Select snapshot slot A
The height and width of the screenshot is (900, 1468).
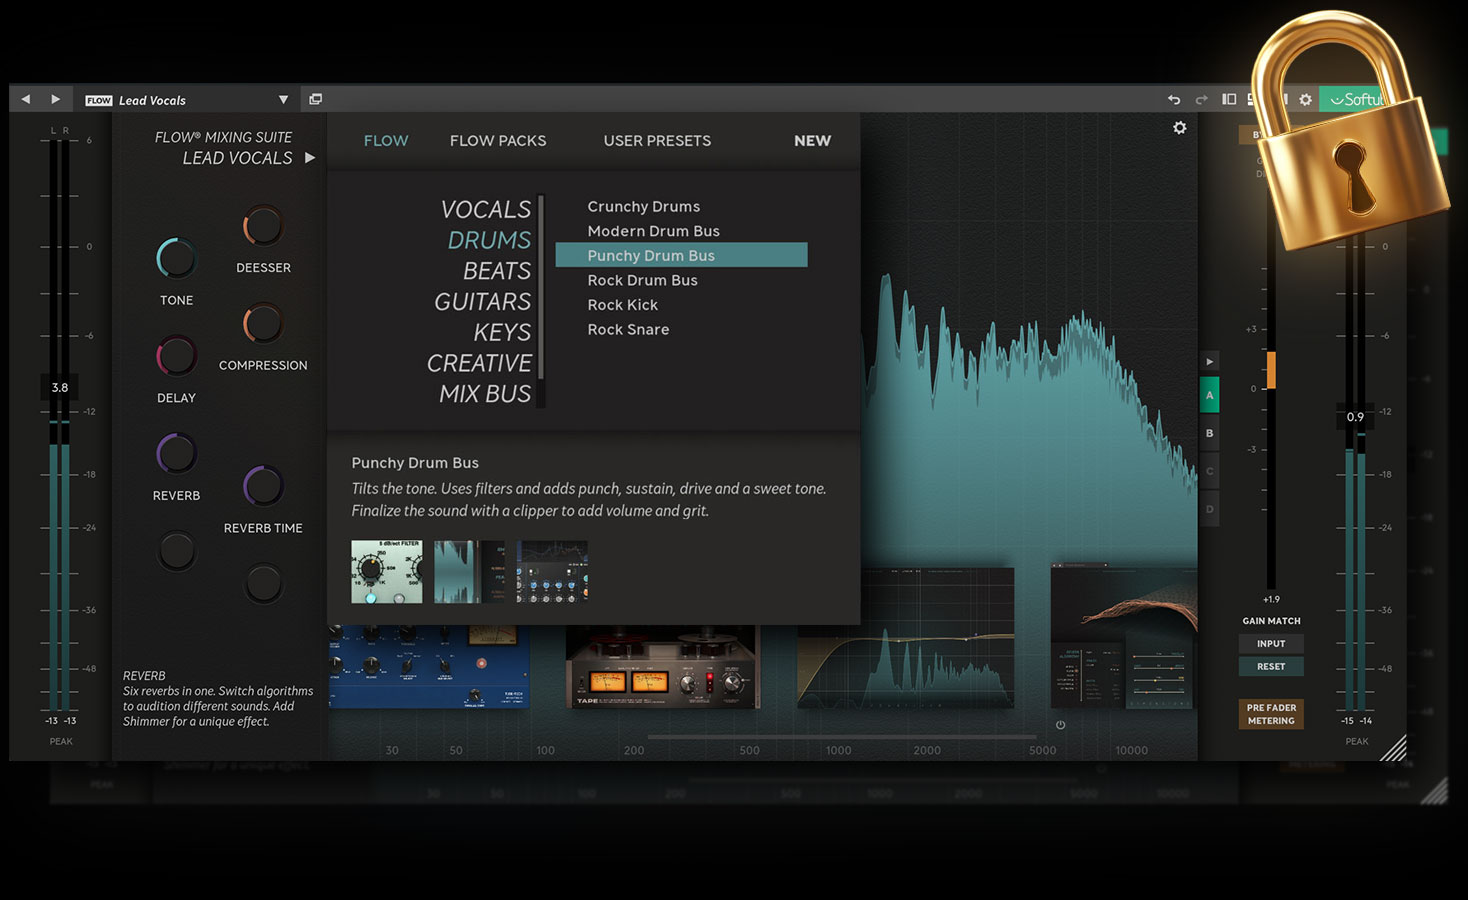click(x=1209, y=396)
